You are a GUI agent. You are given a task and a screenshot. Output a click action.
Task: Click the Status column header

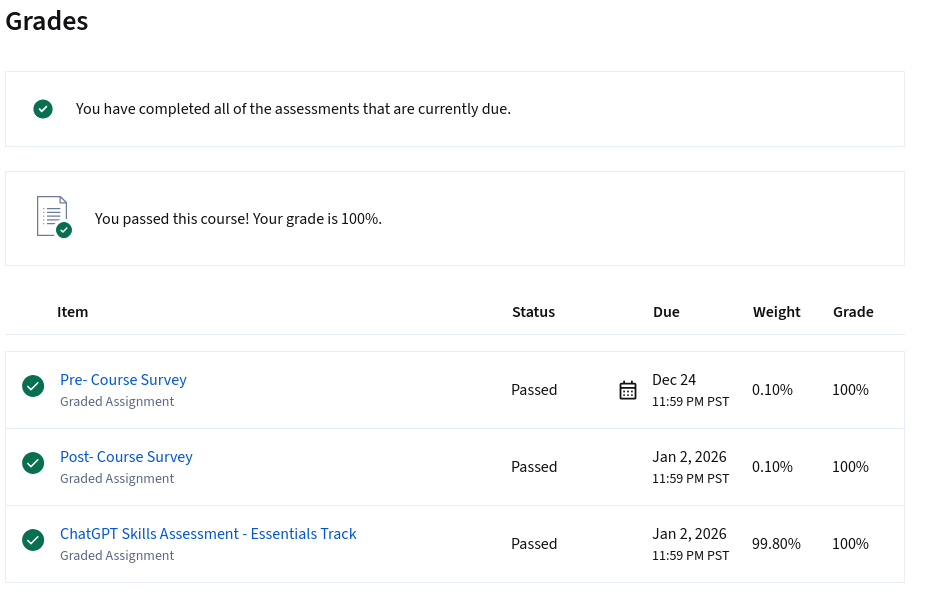coord(533,312)
